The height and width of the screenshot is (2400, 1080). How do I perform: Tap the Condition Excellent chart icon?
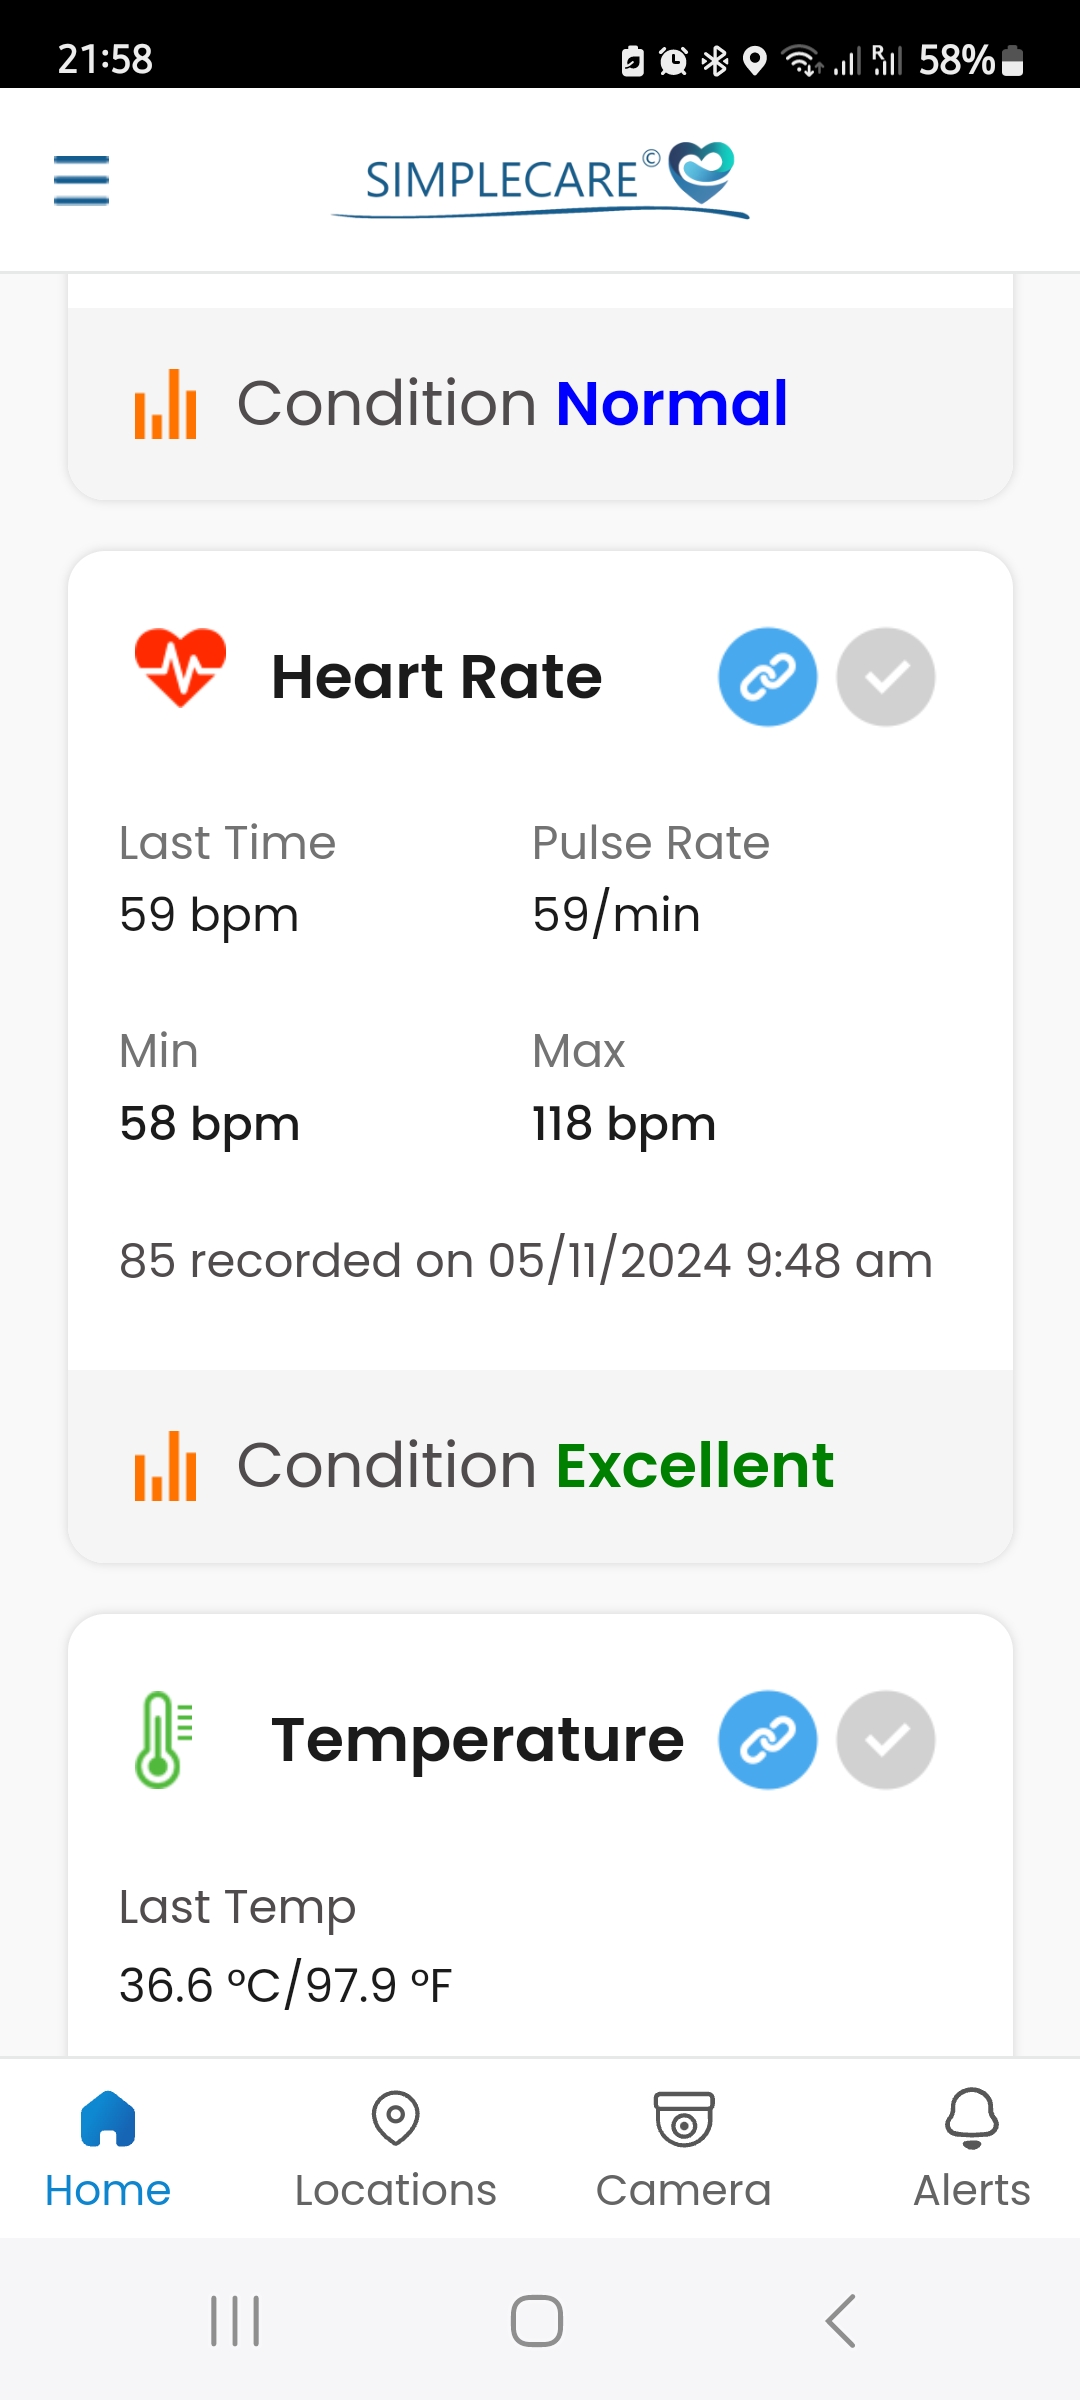(166, 1466)
